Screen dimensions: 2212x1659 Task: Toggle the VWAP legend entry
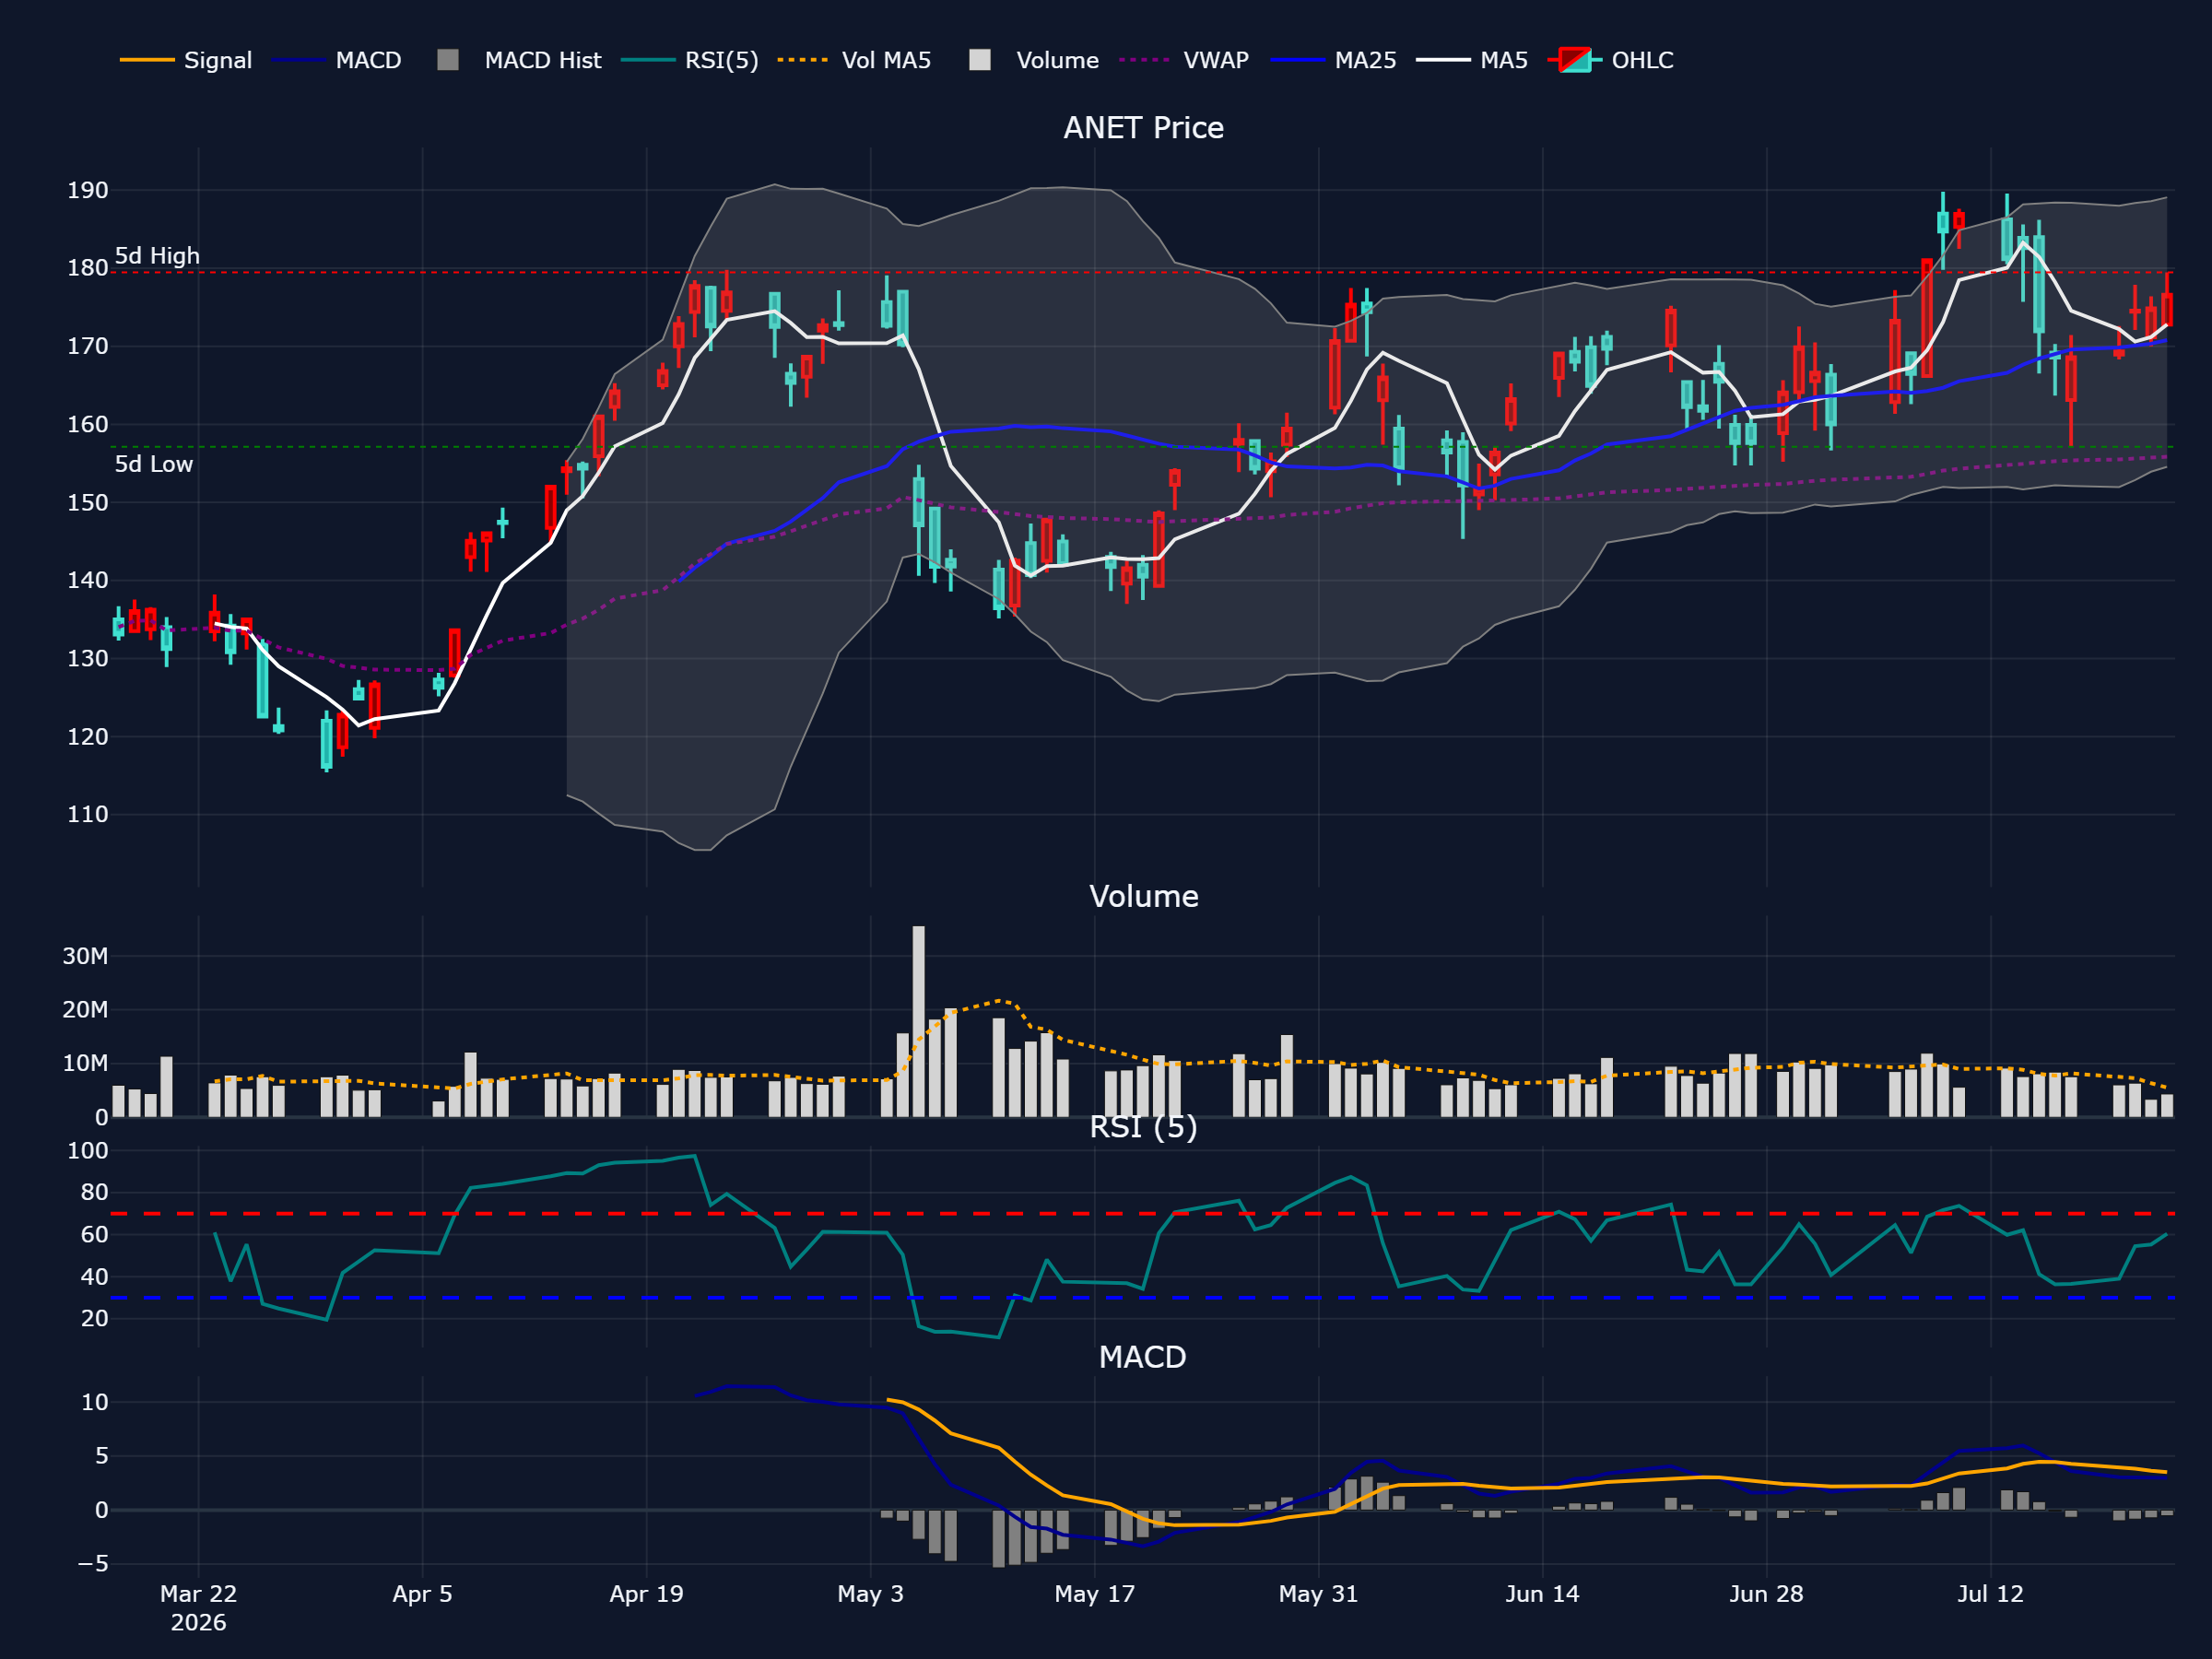click(x=1184, y=60)
